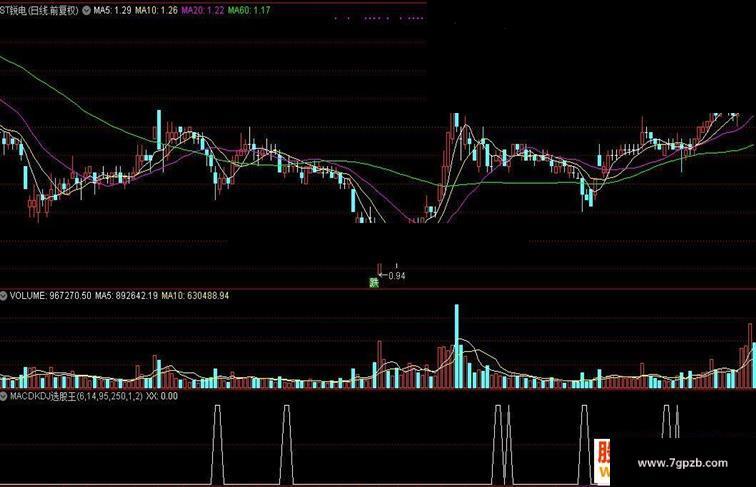The width and height of the screenshot is (756, 487).
Task: Click the volume MA10: 630488.94 label
Action: pos(195,296)
